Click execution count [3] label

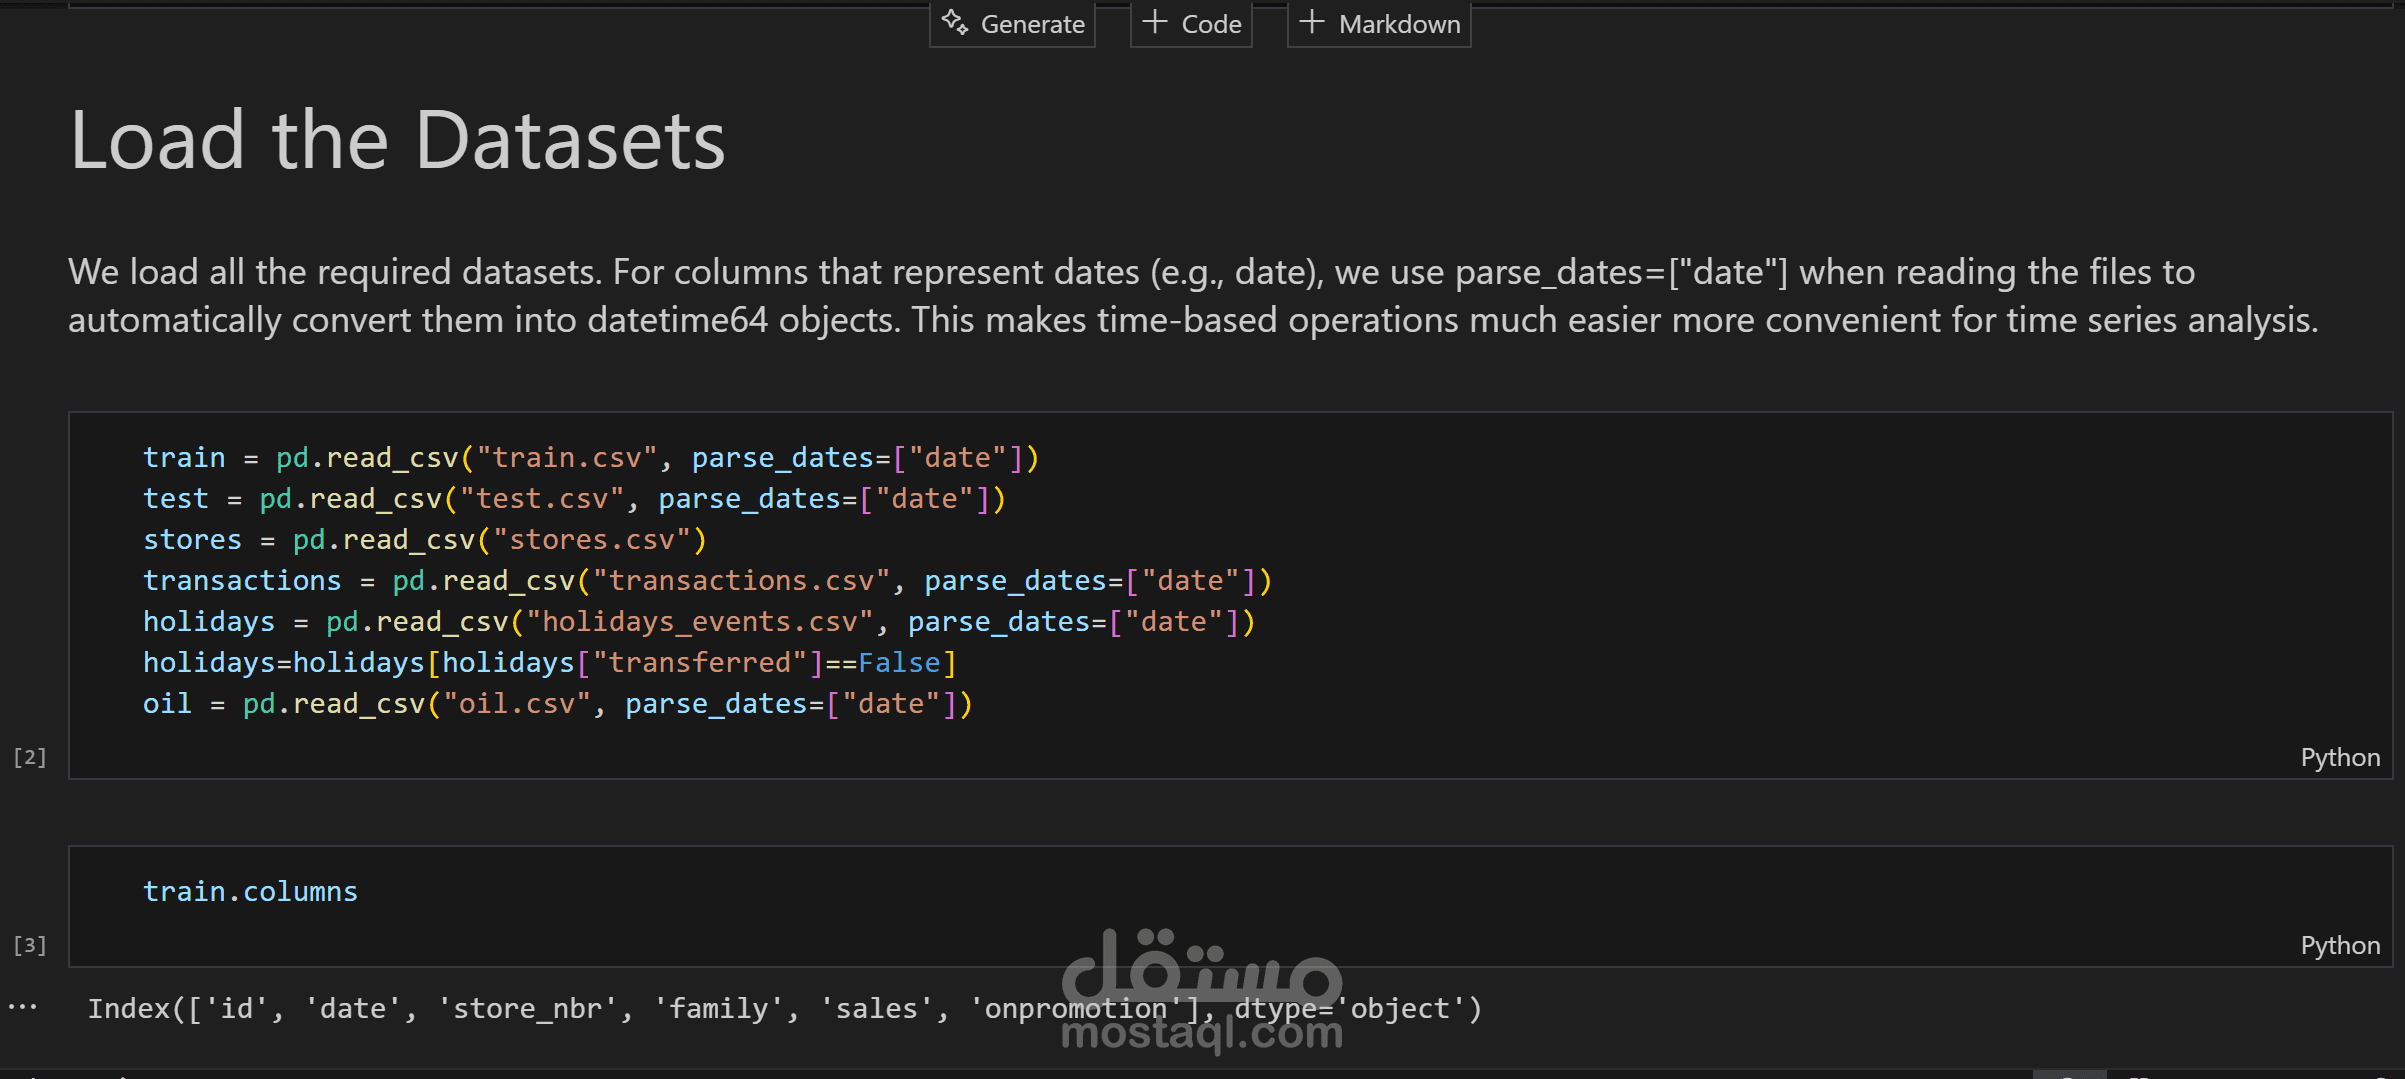(x=30, y=945)
